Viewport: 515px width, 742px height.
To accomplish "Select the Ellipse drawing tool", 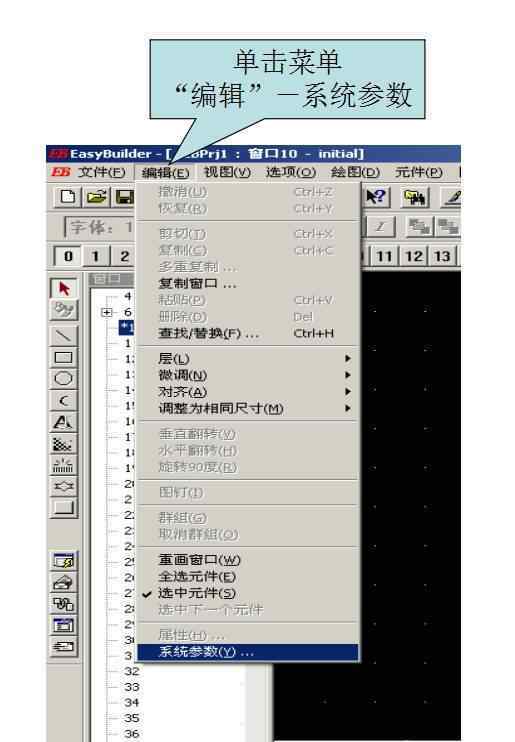I will pyautogui.click(x=64, y=379).
